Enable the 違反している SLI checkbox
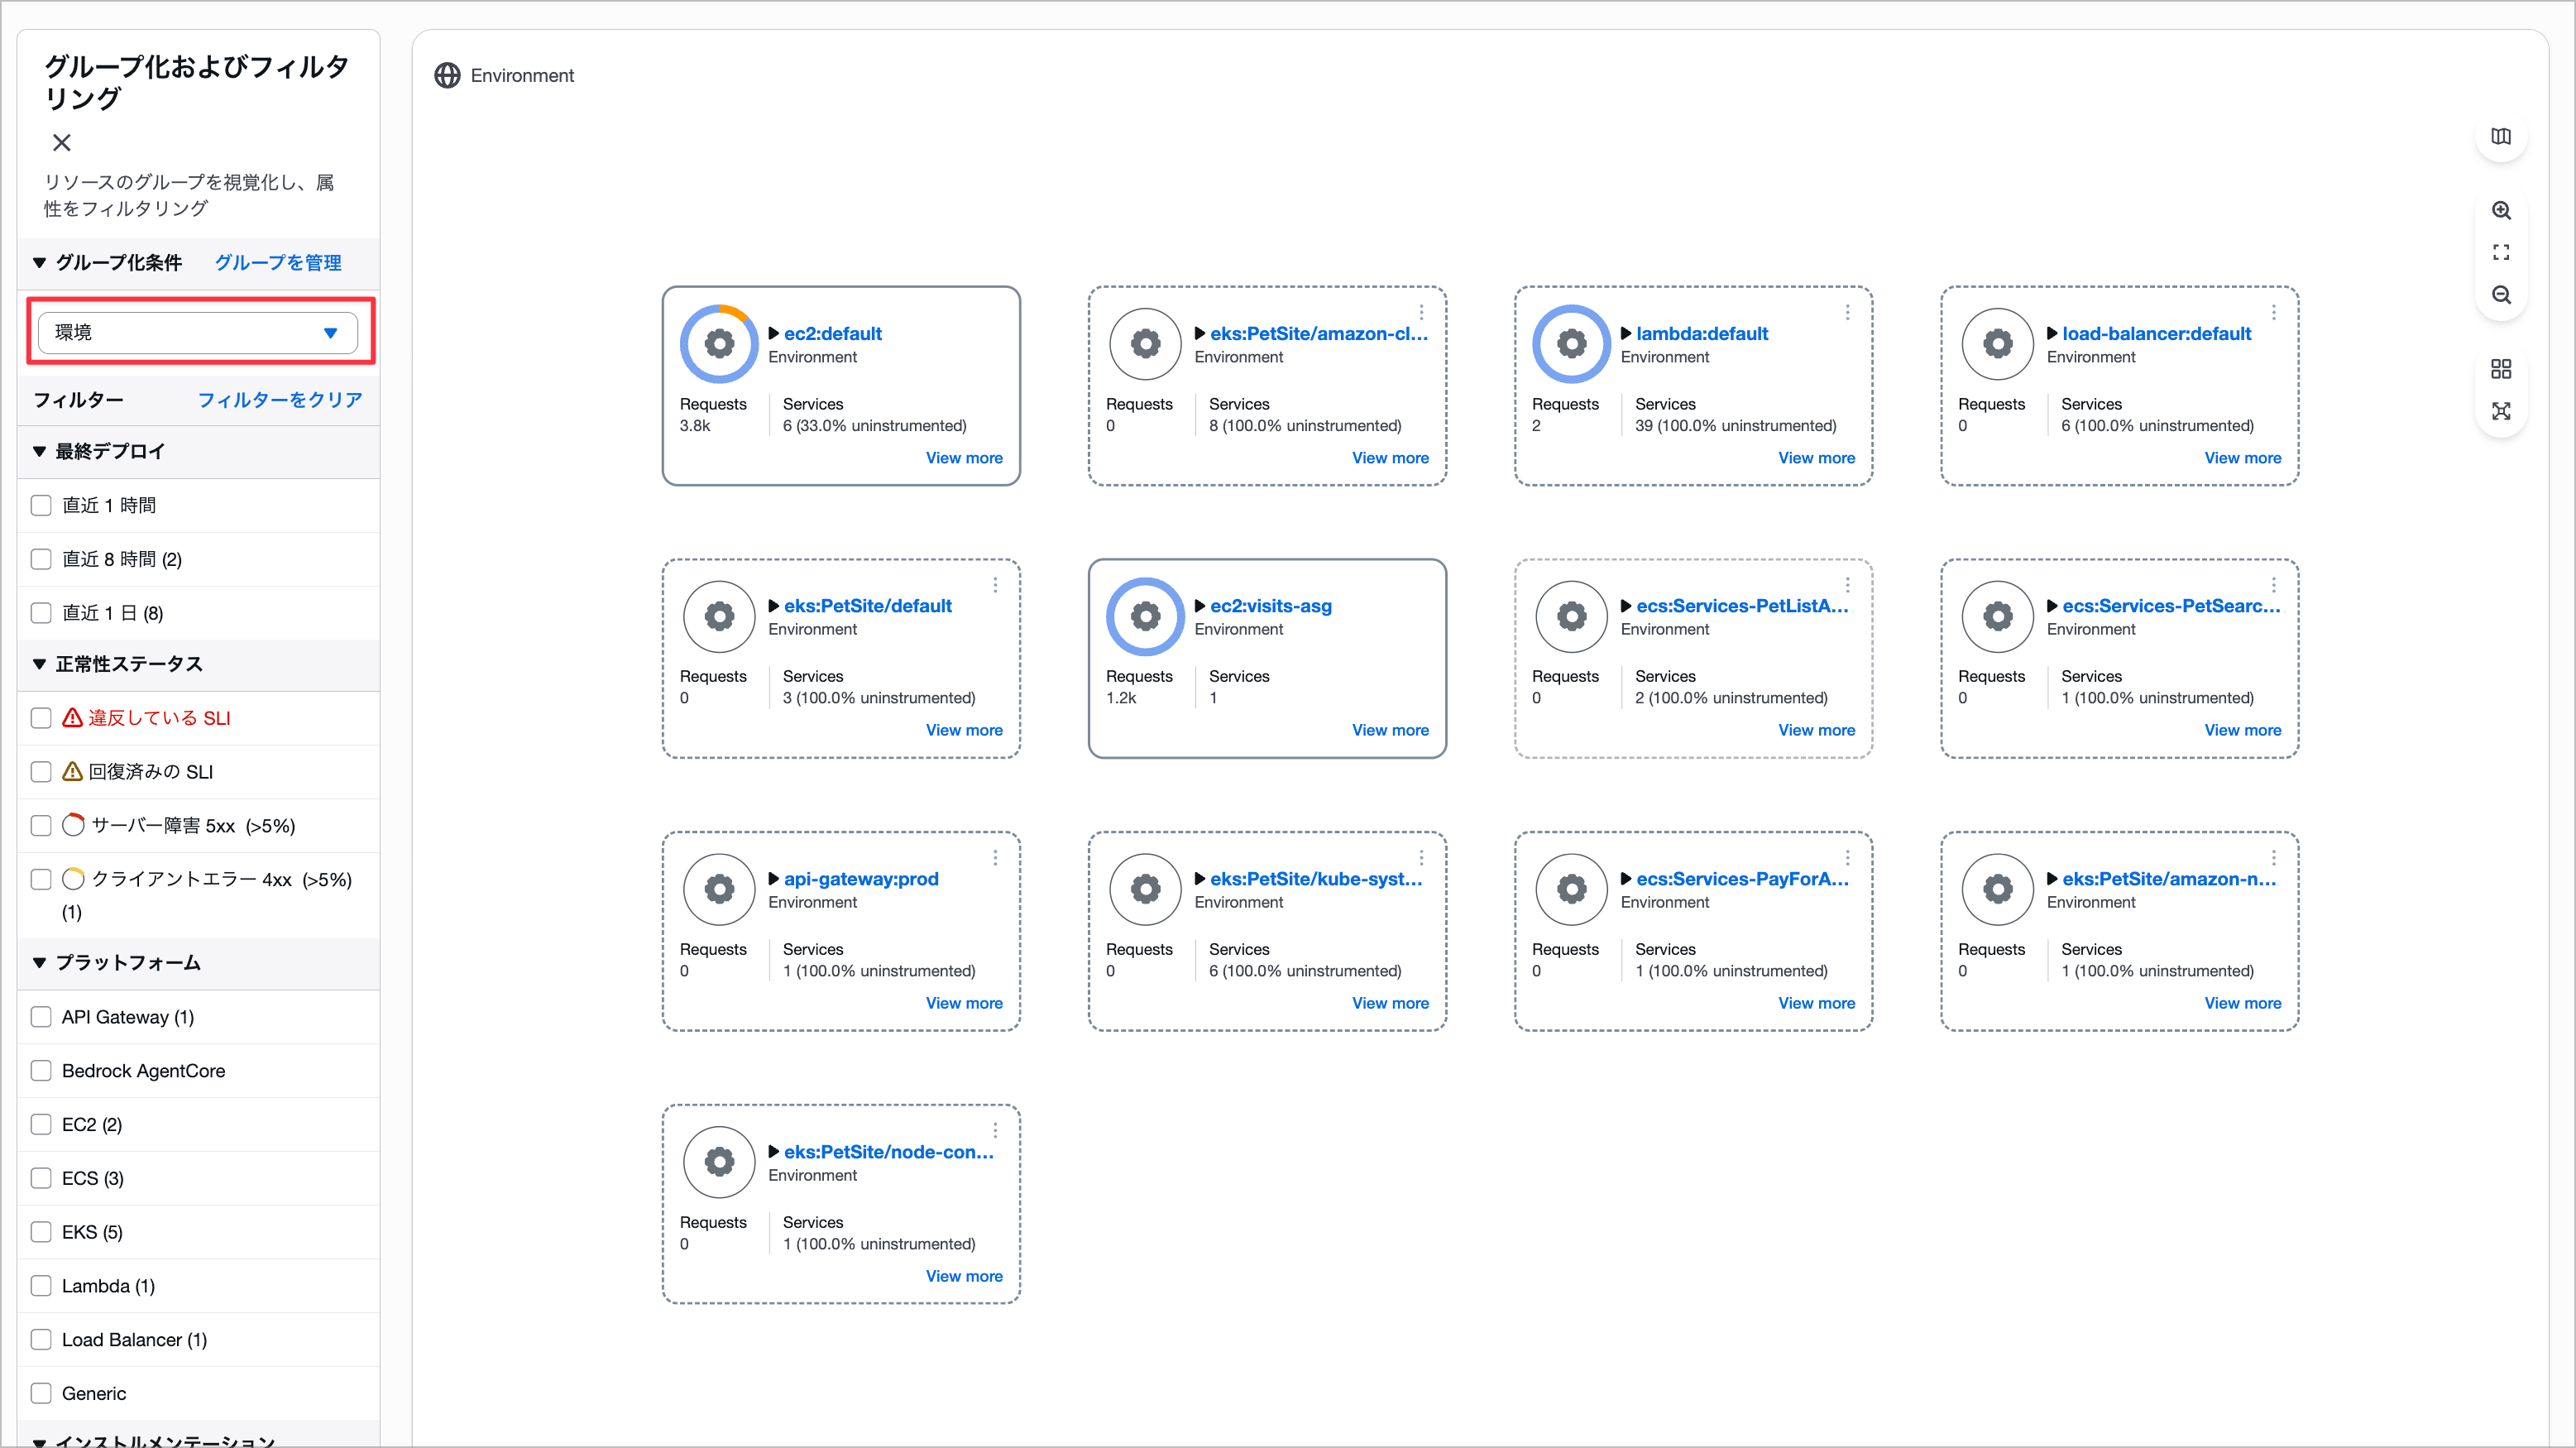 click(41, 718)
